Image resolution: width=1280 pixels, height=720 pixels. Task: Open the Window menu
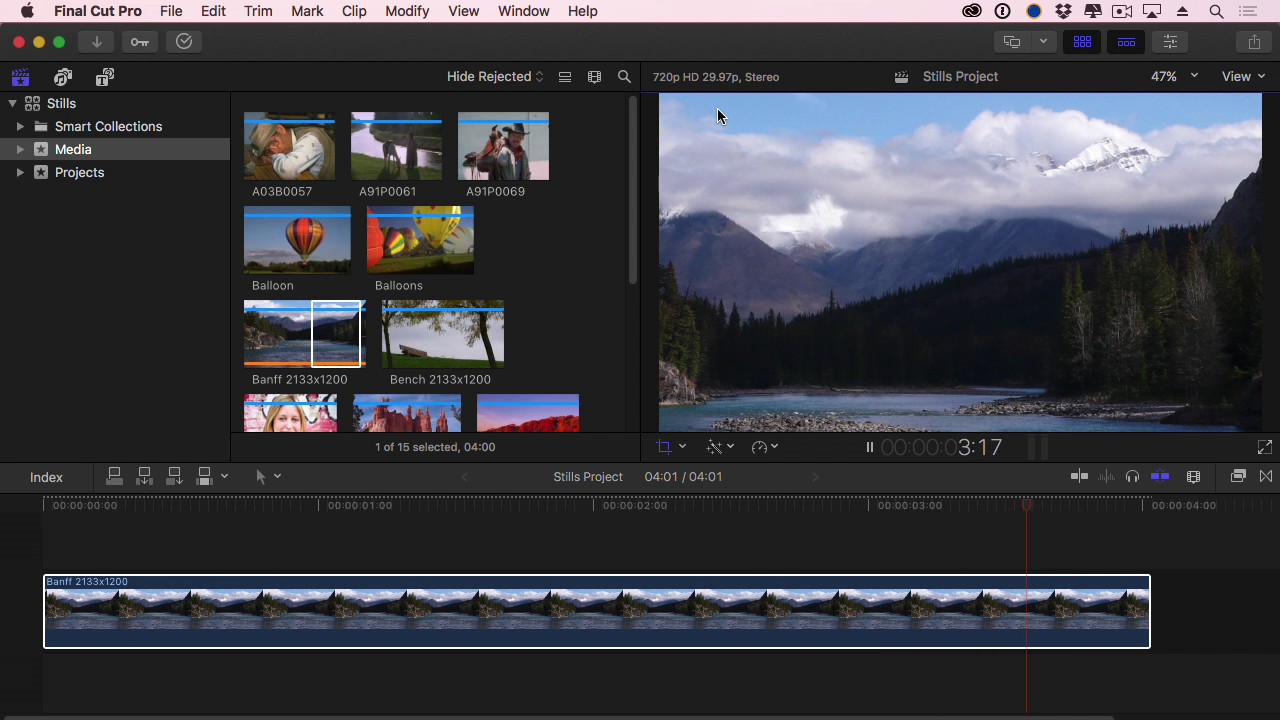[524, 11]
